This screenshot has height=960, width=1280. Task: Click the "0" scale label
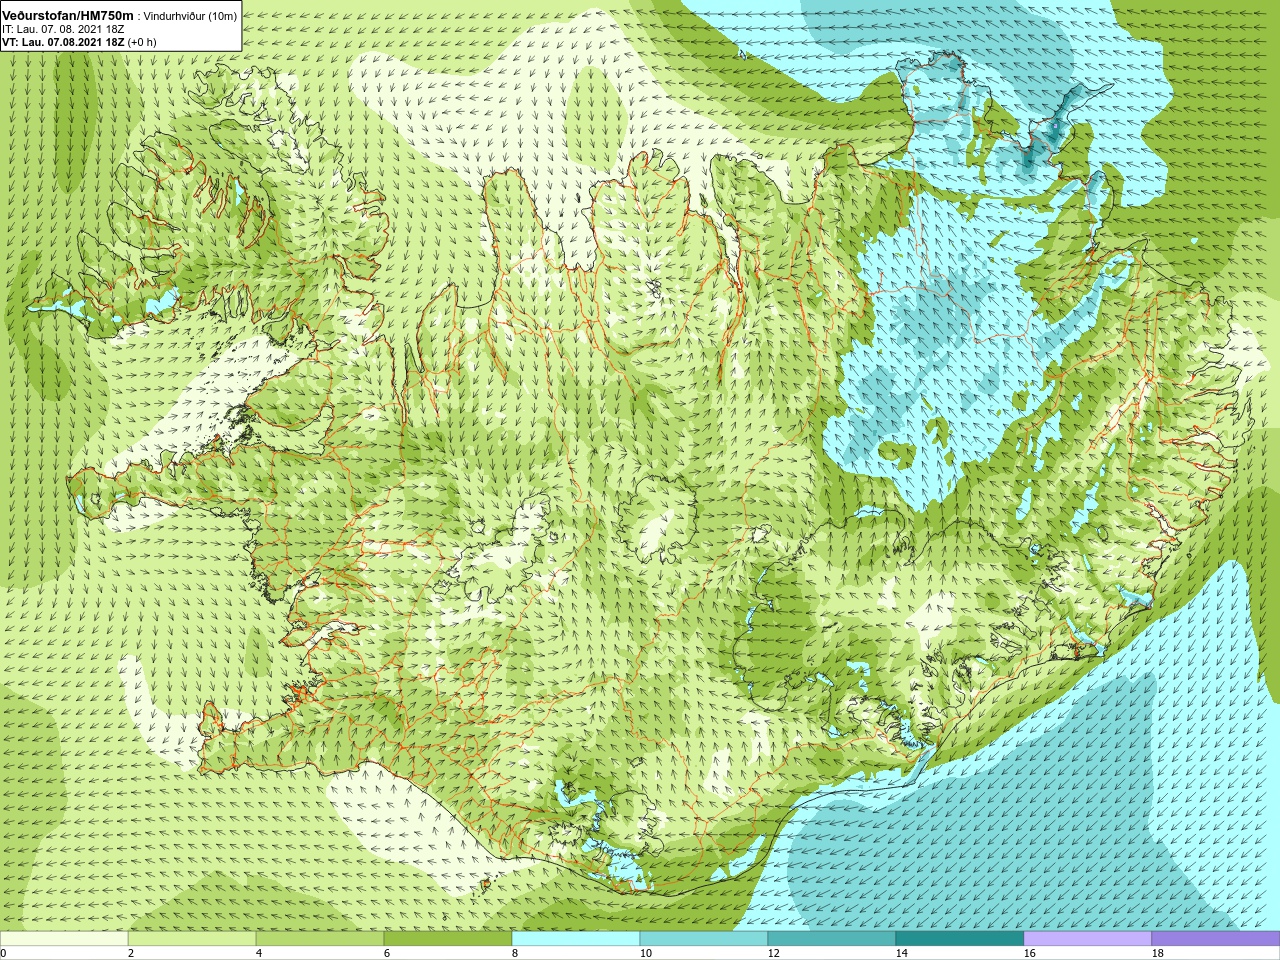3,954
